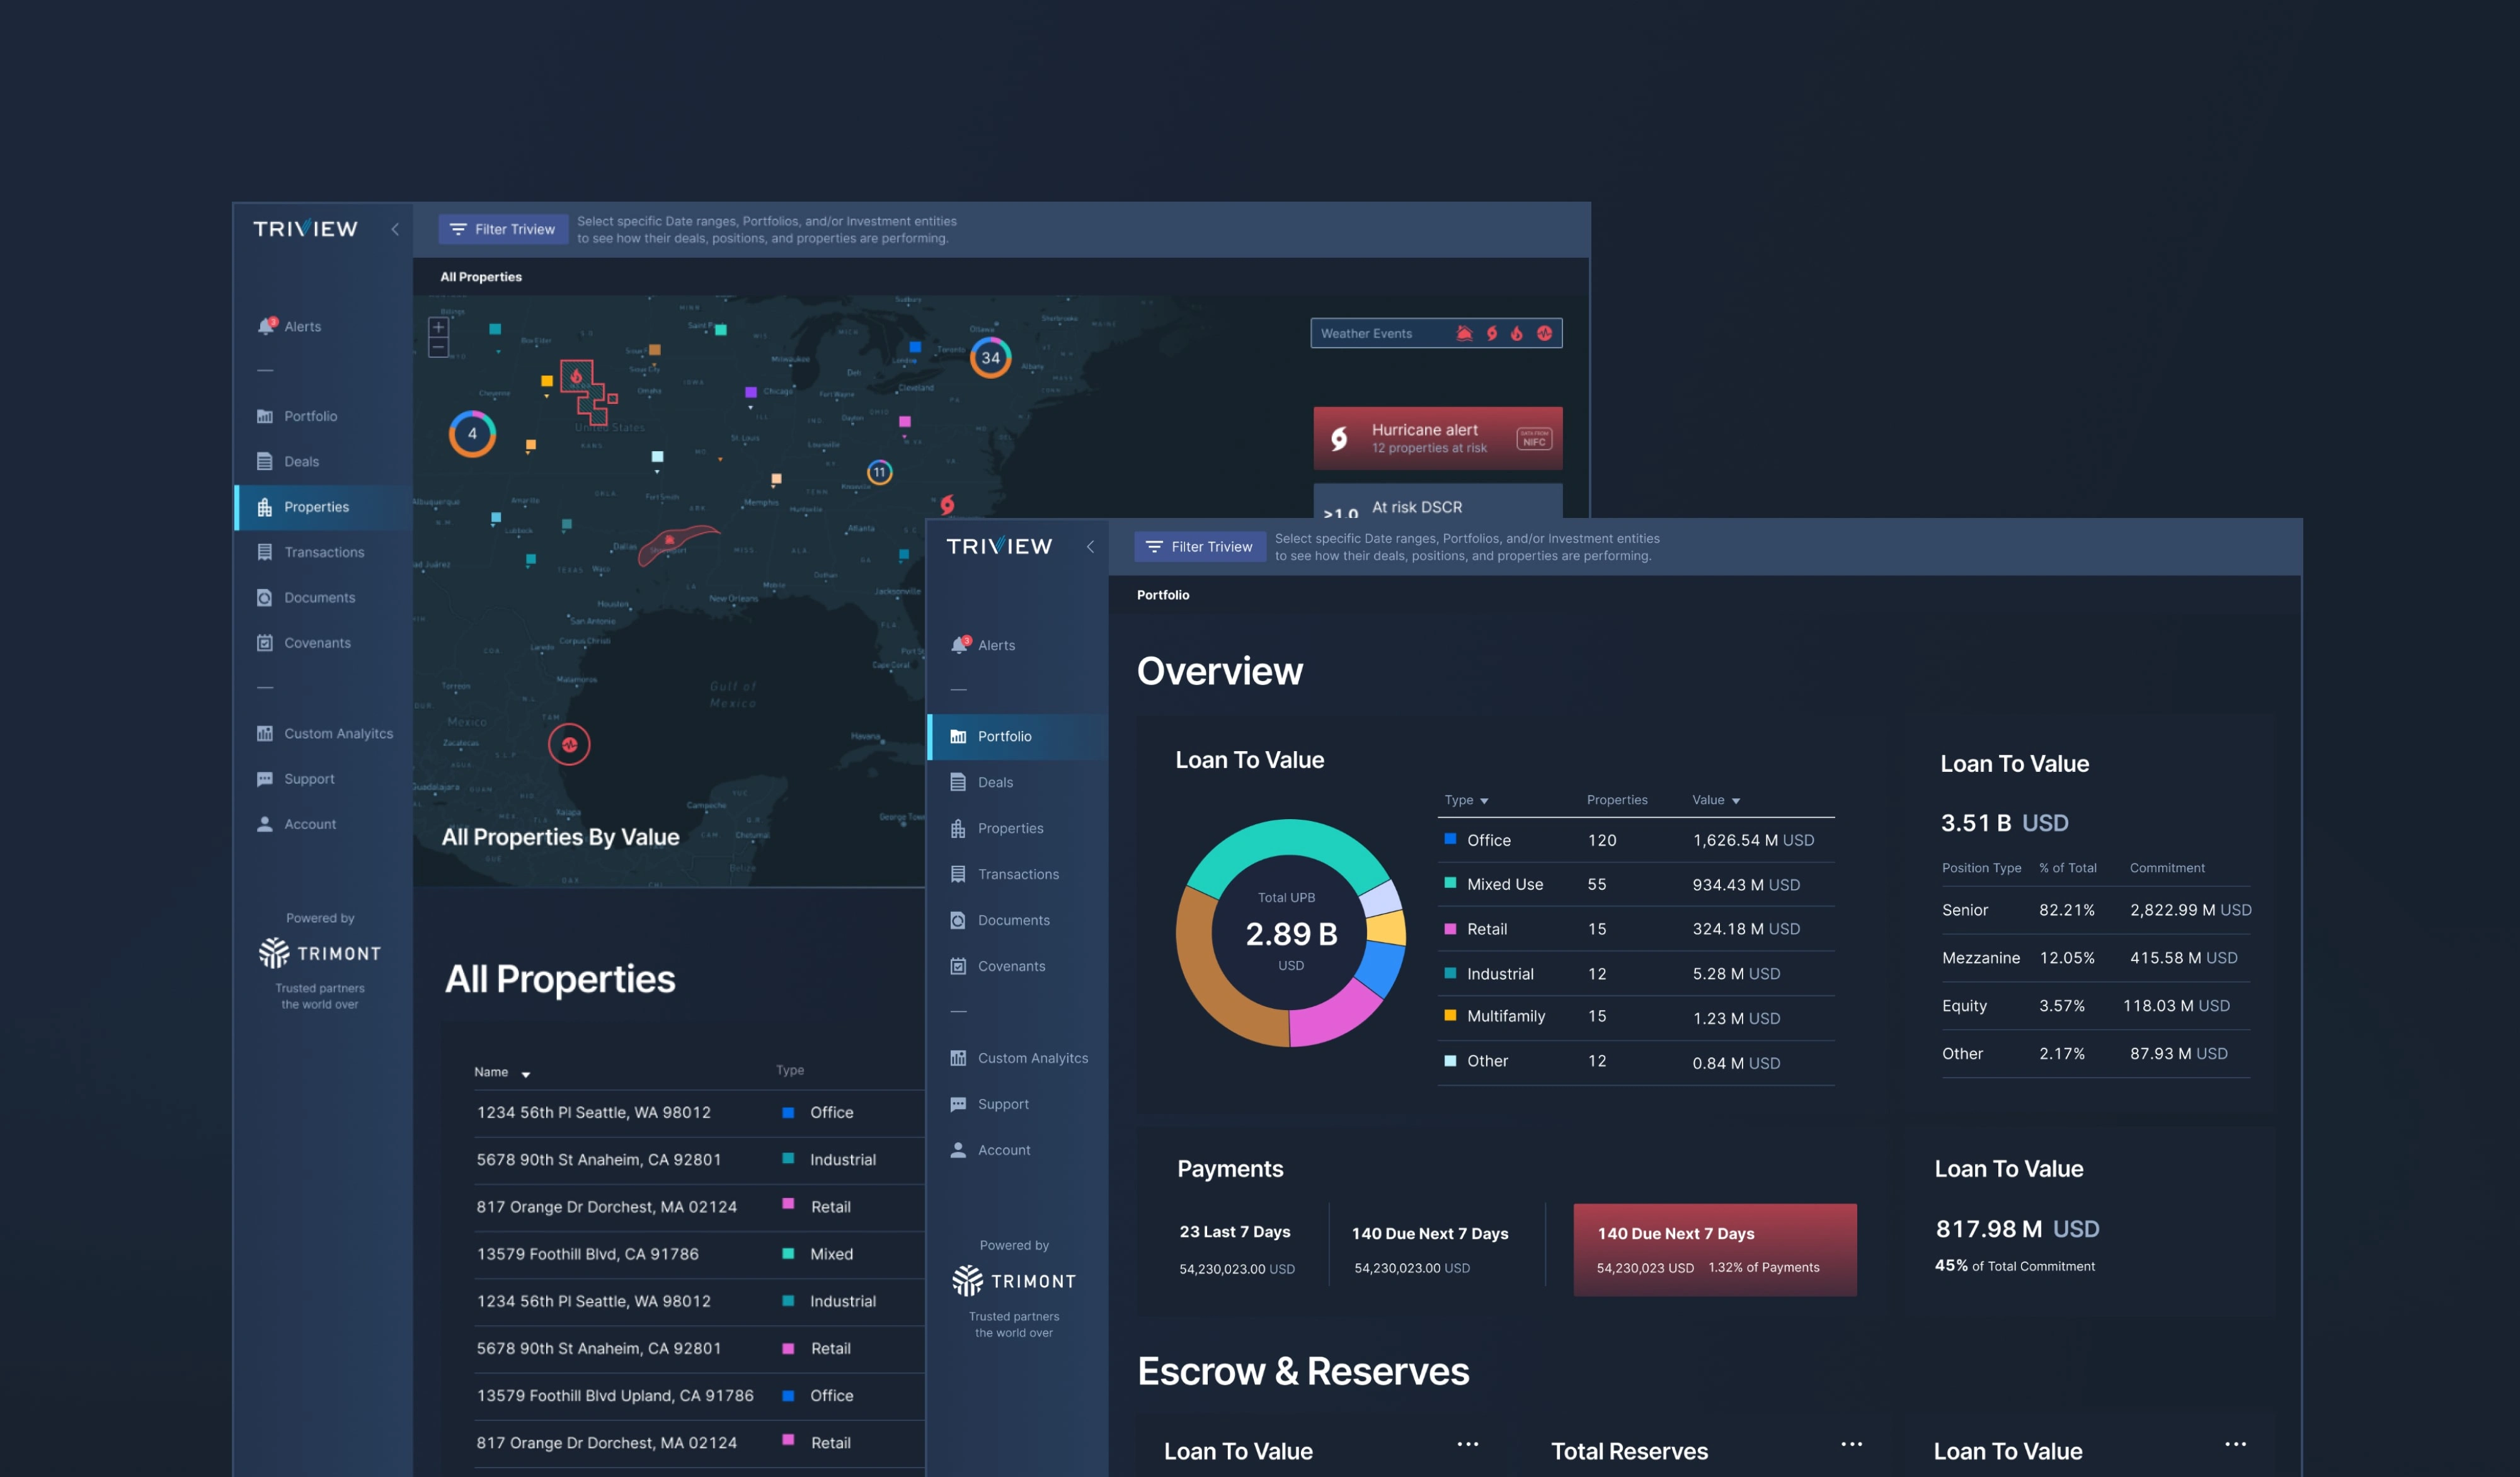Zoom in the map with plus button
Screen dimensions: 2520x1477
438,327
